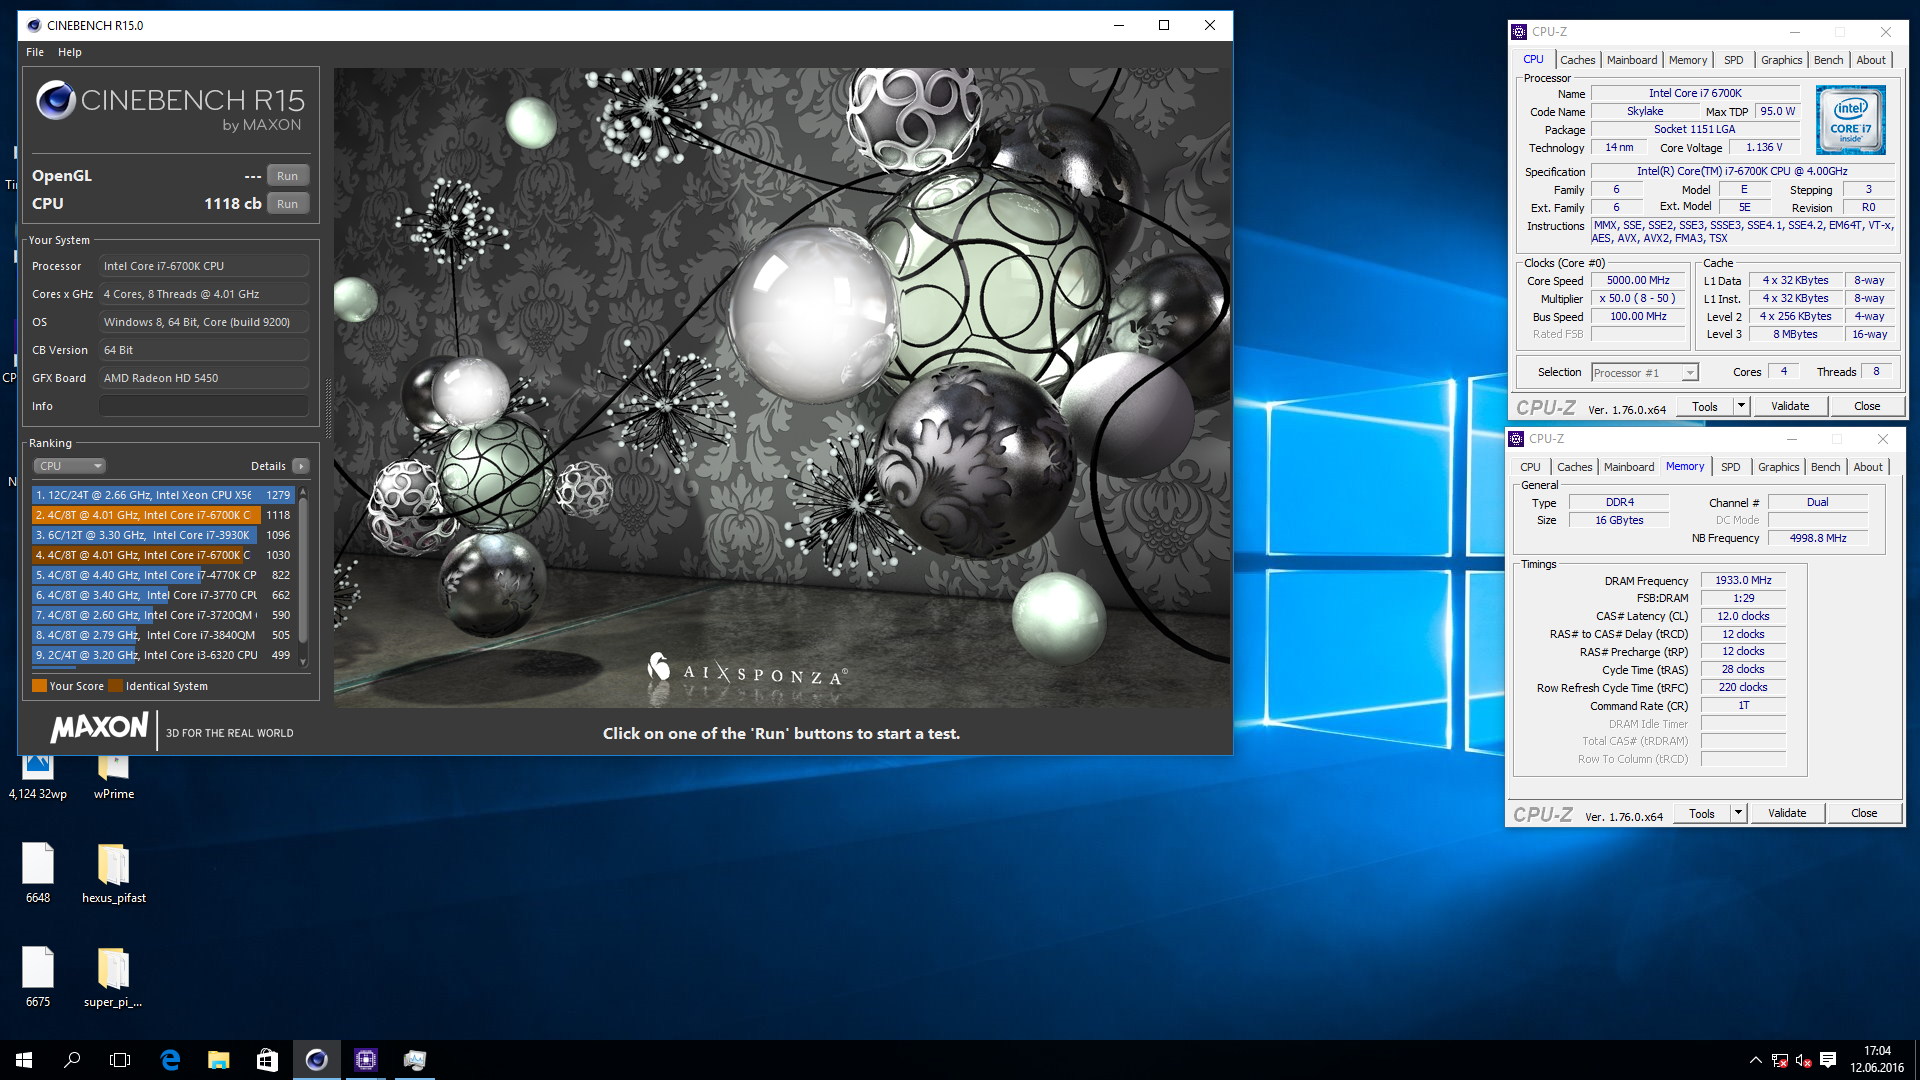Select ranking row i7-3930K score 1096
This screenshot has width=1920, height=1080.
(x=163, y=535)
